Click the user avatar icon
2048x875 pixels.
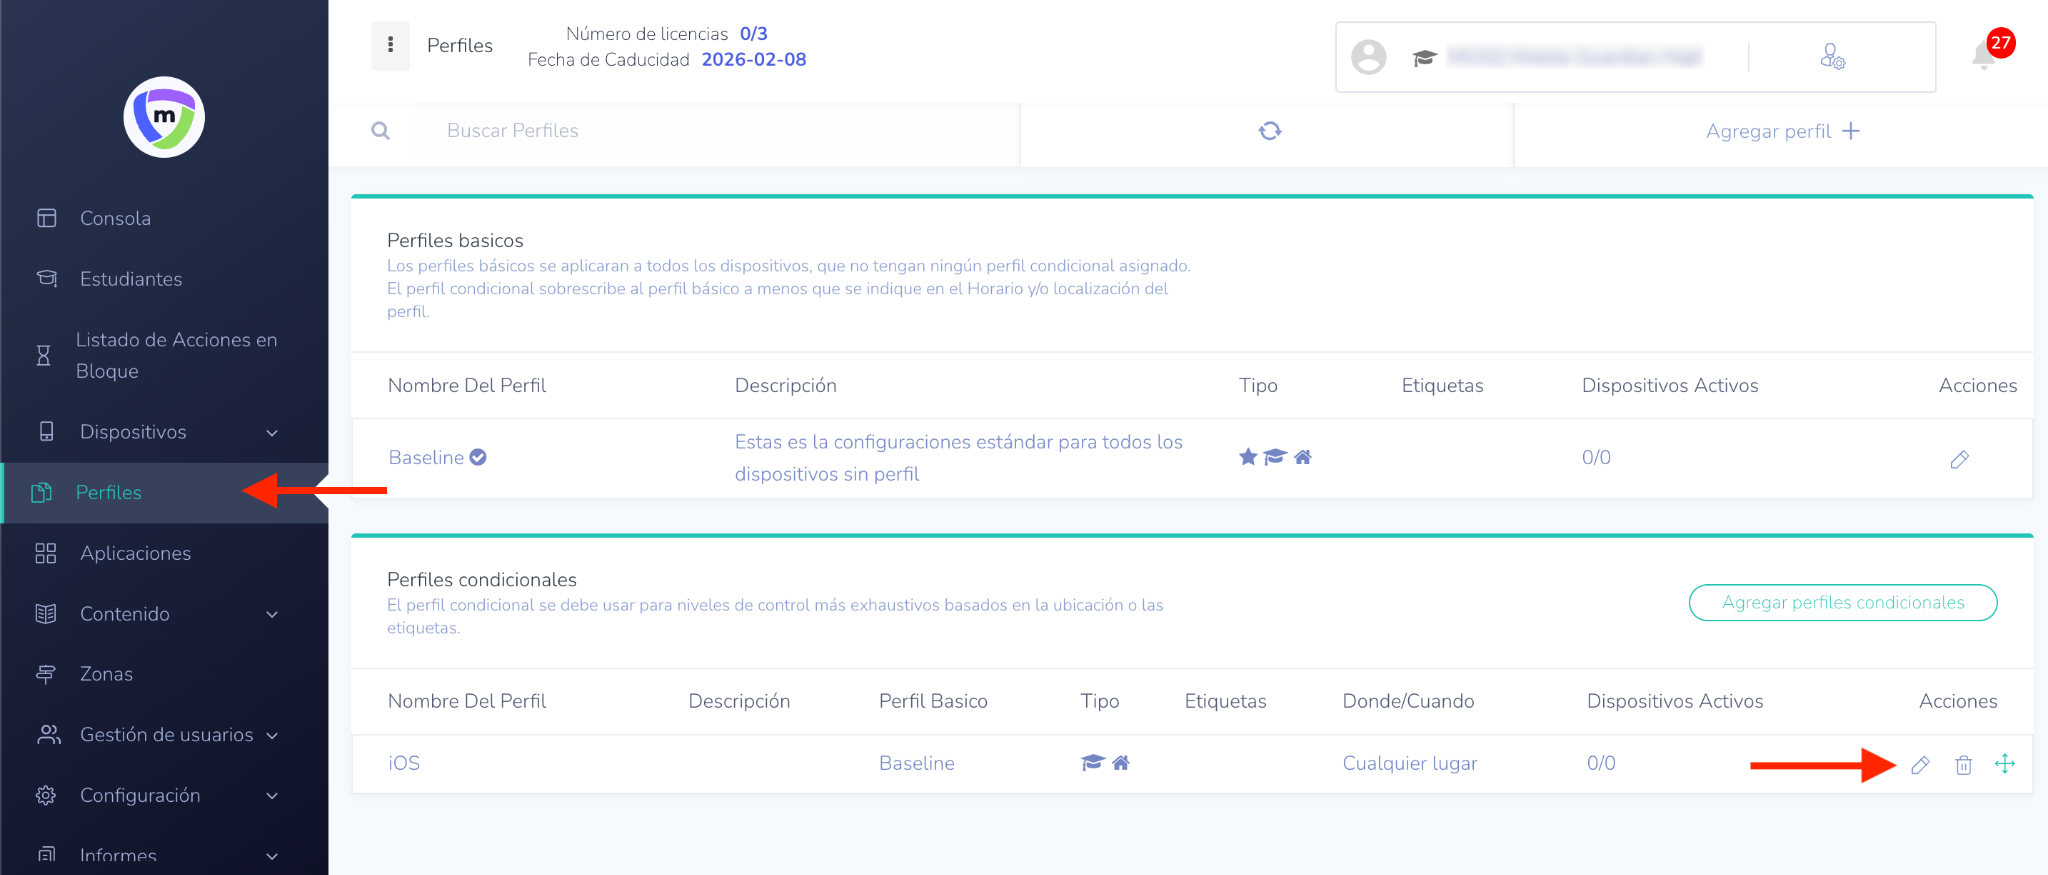1368,57
